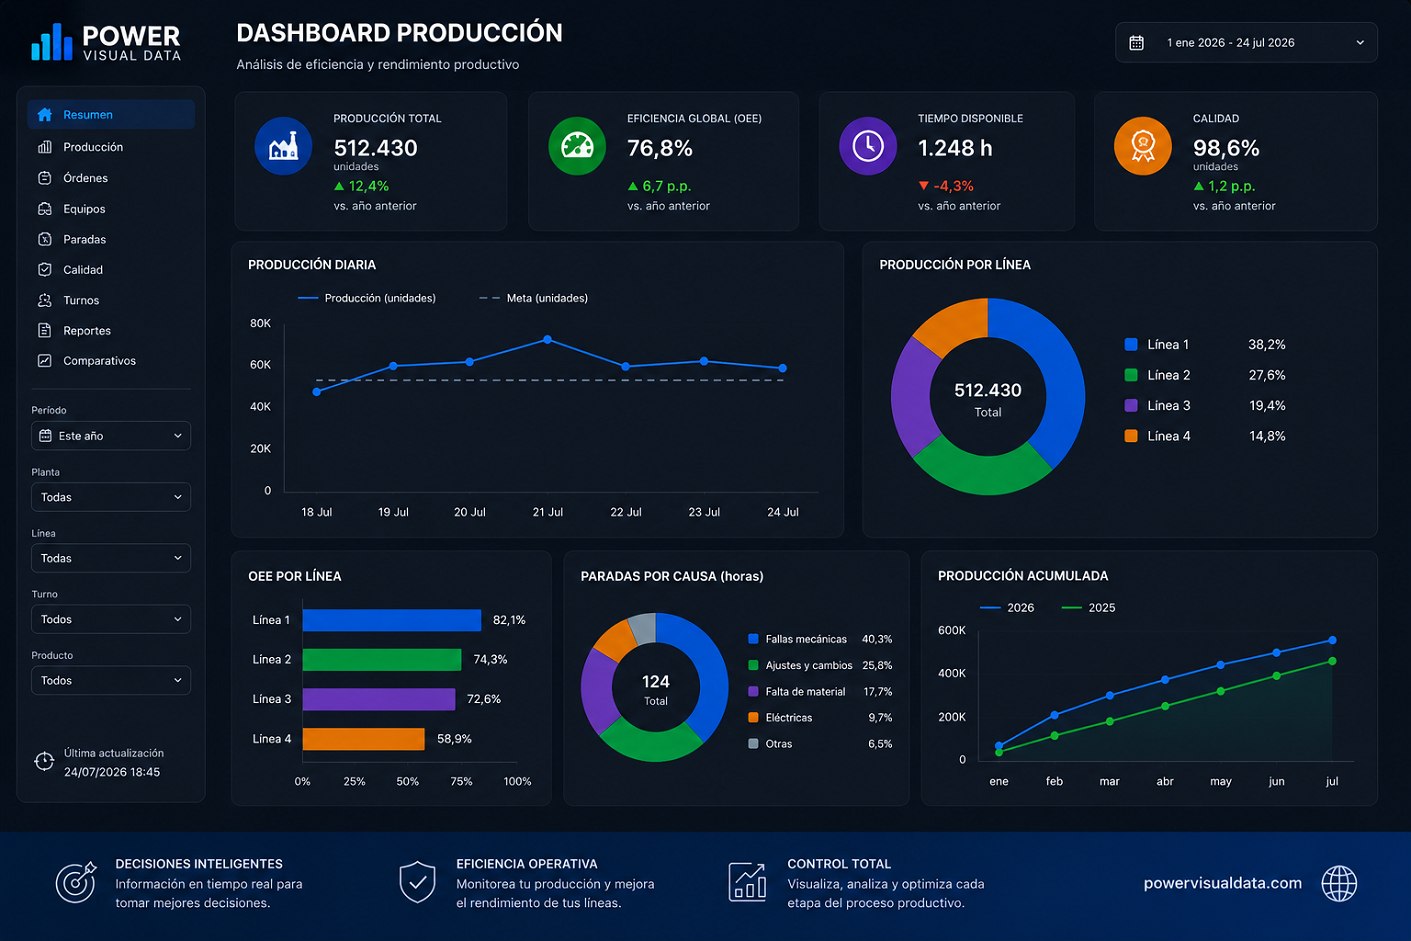This screenshot has width=1411, height=941.
Task: Click the 21 Jul peak data point in Producción Diaria
Action: [547, 340]
